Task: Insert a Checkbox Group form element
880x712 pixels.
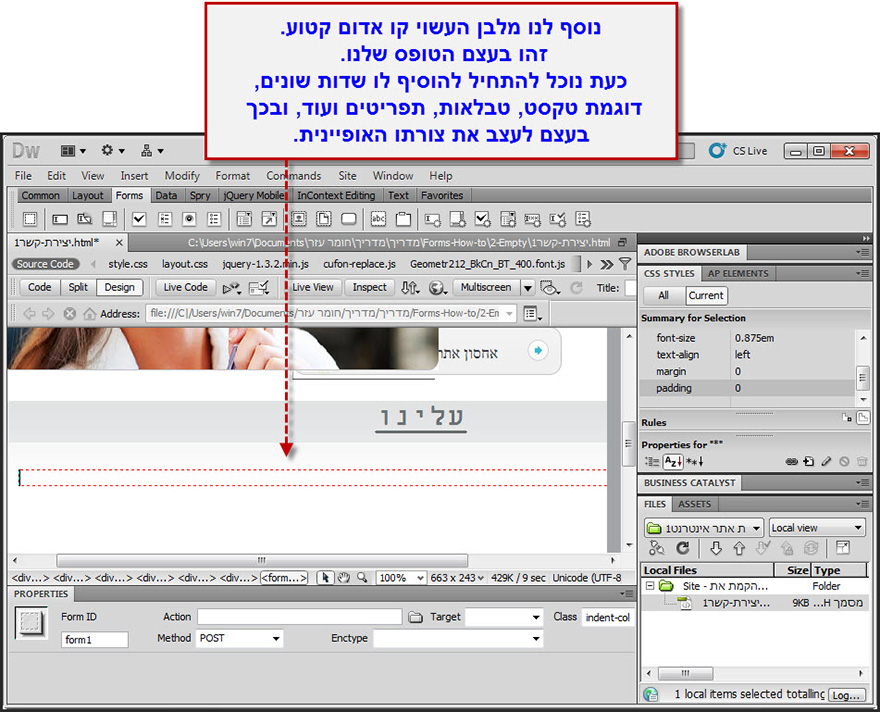Action: coord(164,219)
